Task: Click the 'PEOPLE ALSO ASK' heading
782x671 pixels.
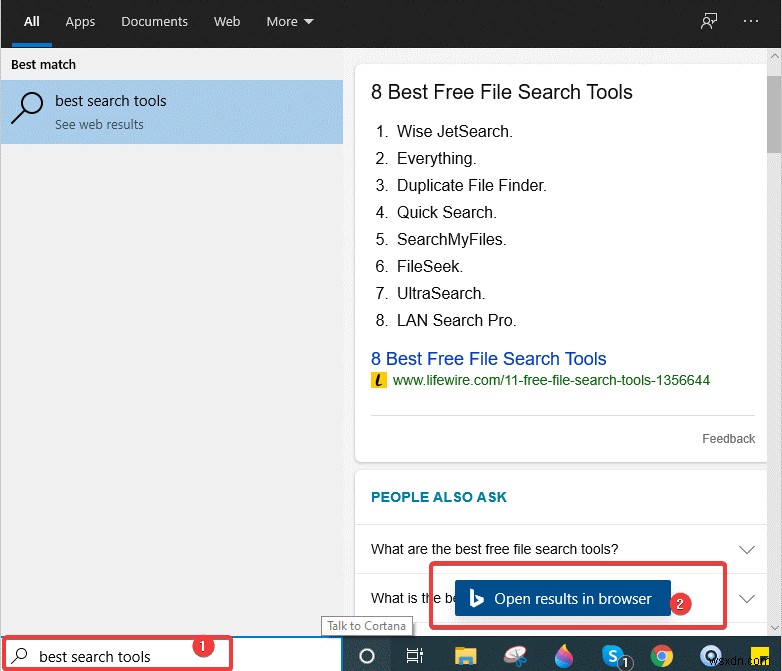Action: (x=439, y=497)
